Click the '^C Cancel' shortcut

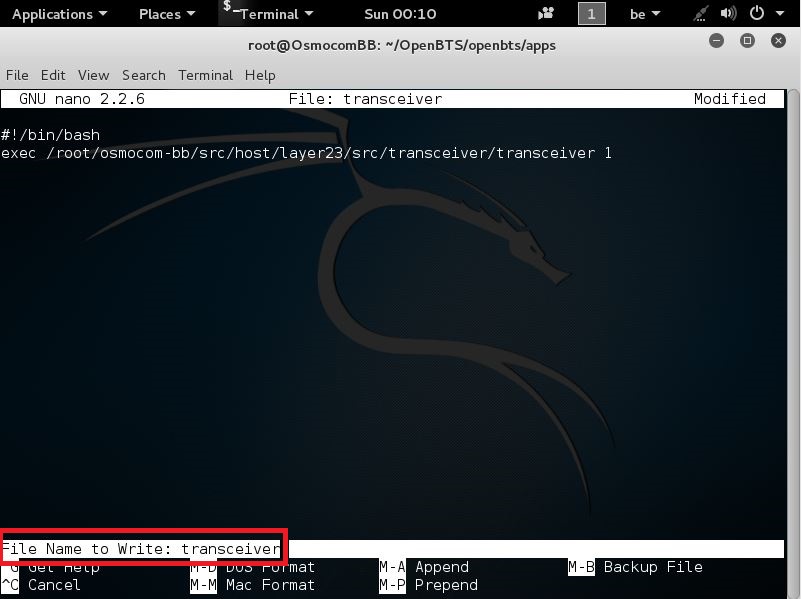point(41,585)
